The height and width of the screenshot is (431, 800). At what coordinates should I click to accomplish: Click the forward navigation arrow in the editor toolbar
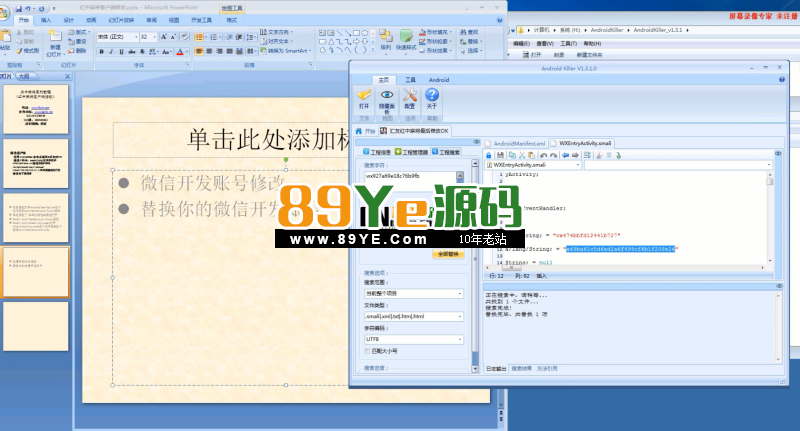(576, 155)
